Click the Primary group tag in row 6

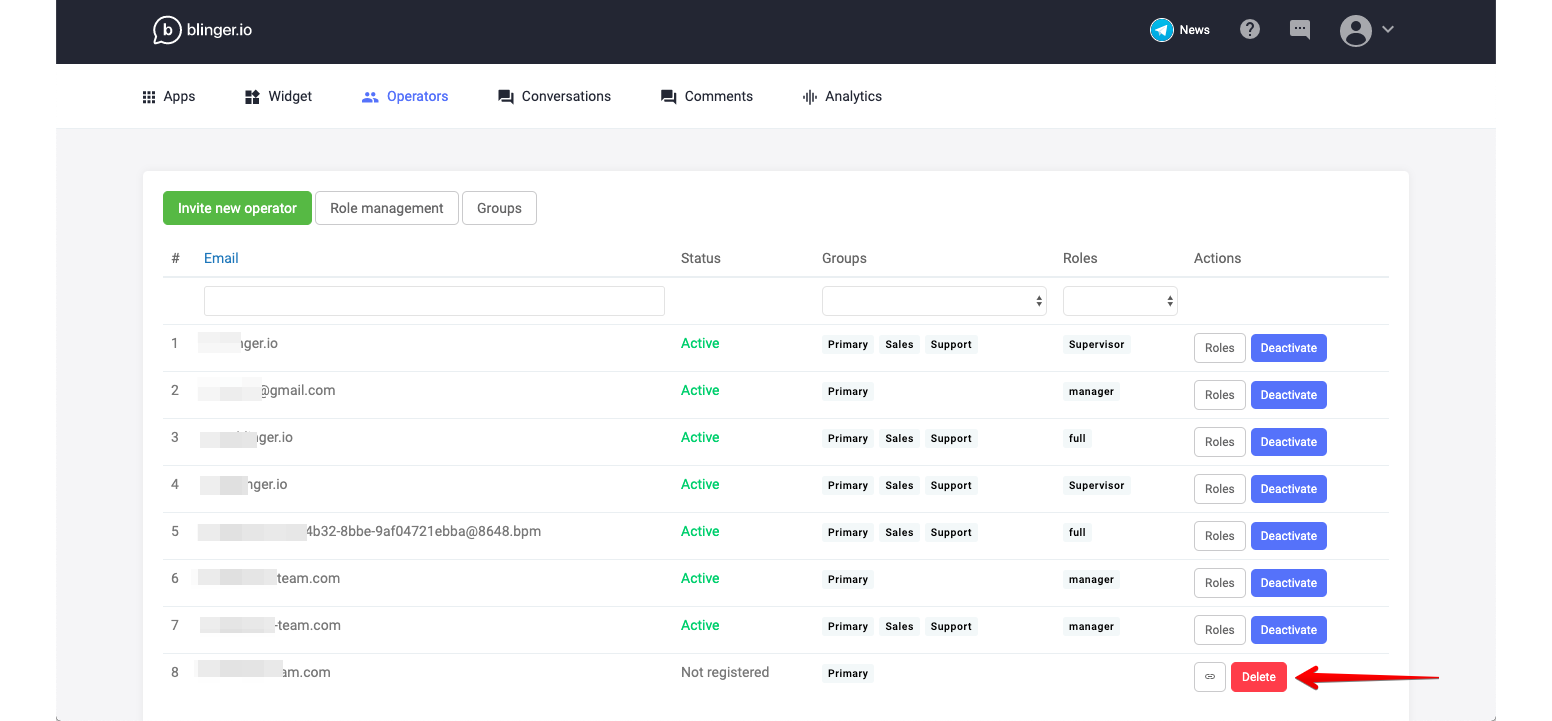[x=848, y=579]
